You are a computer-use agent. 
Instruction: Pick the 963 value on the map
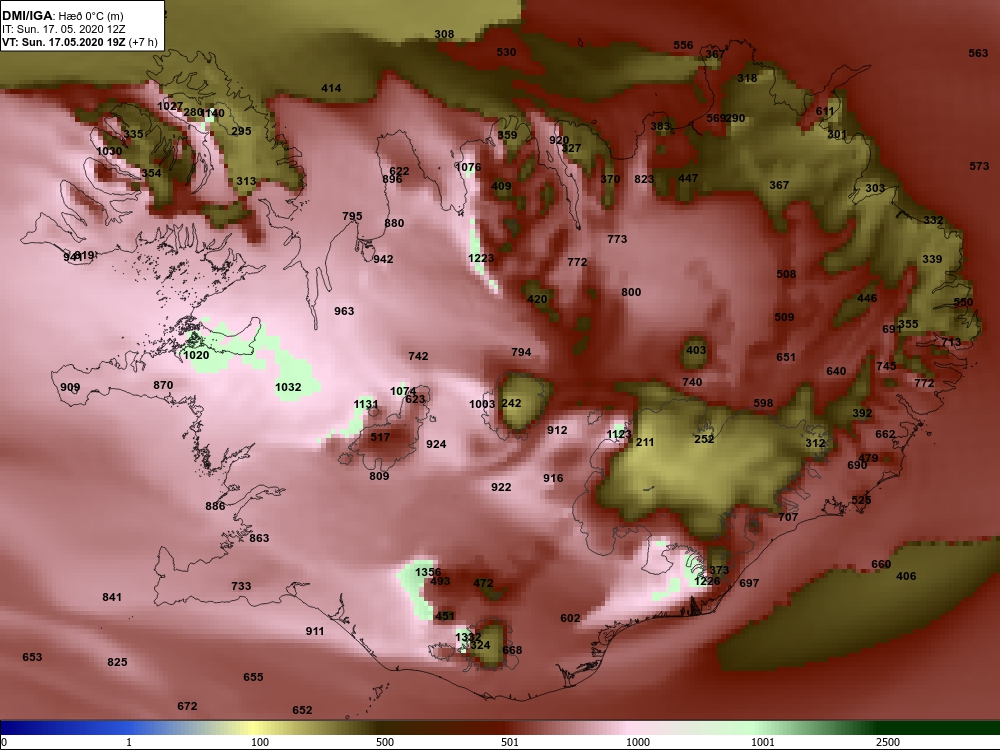(x=344, y=311)
